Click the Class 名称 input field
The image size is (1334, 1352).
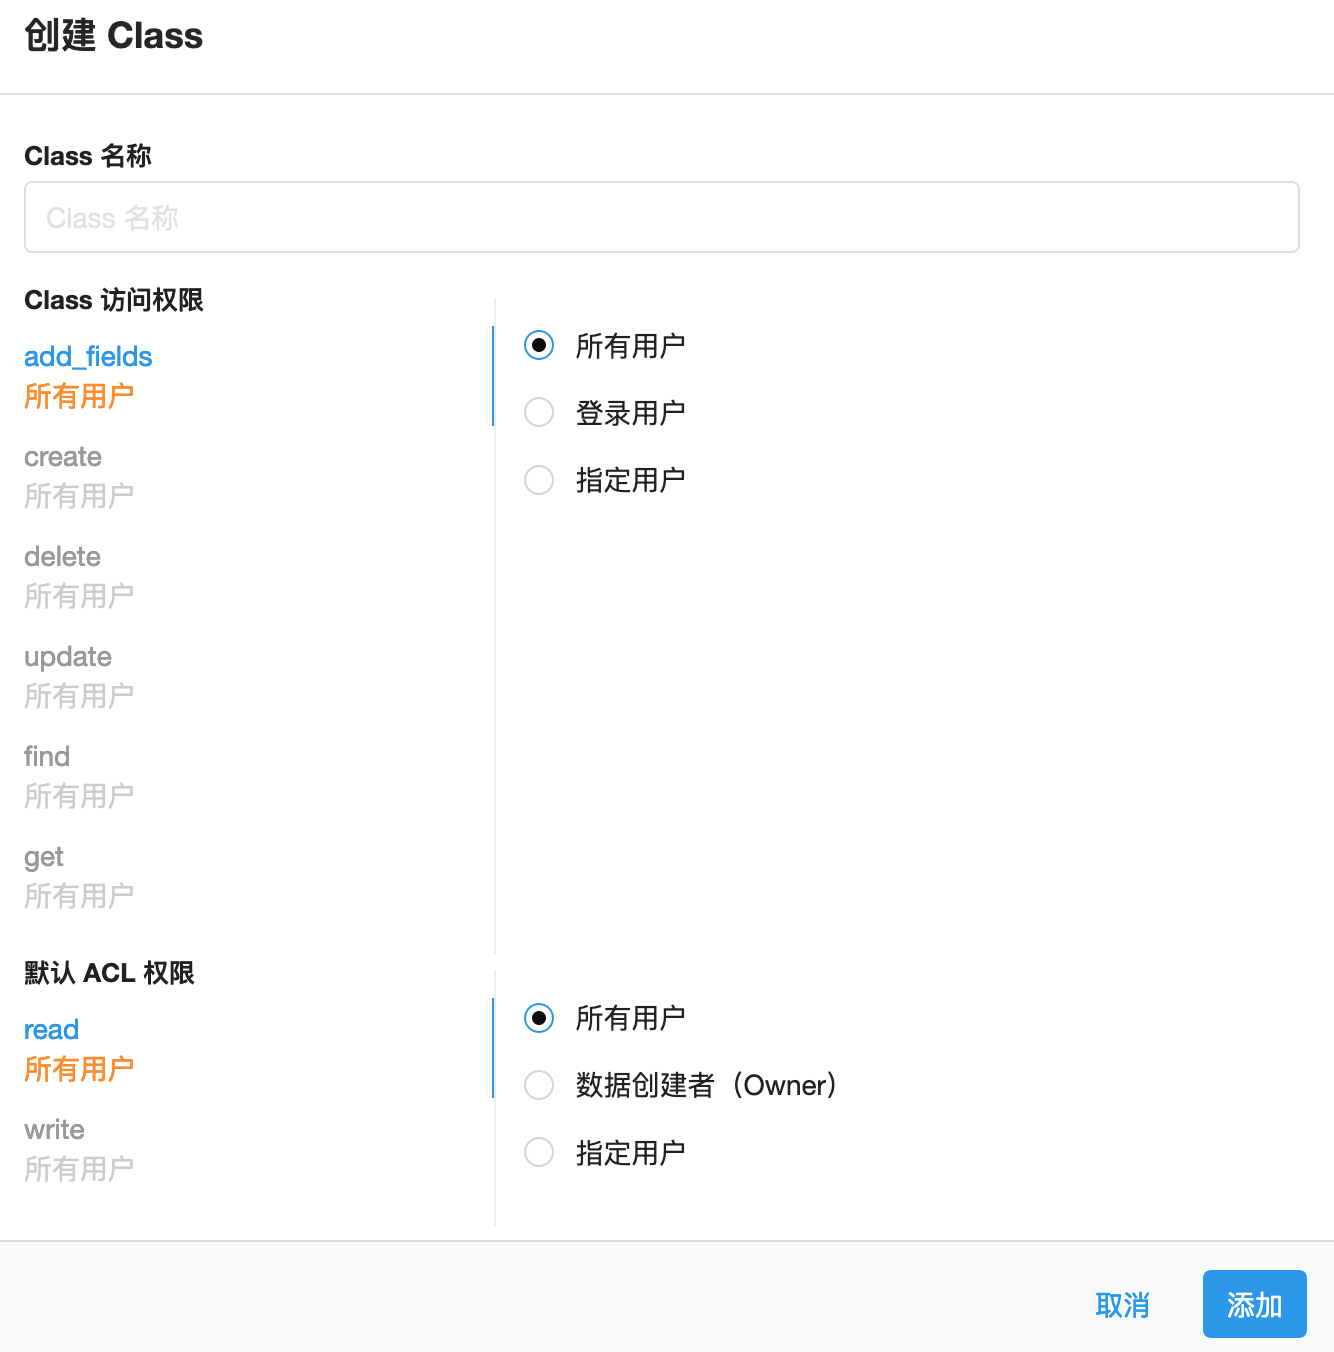pos(661,217)
